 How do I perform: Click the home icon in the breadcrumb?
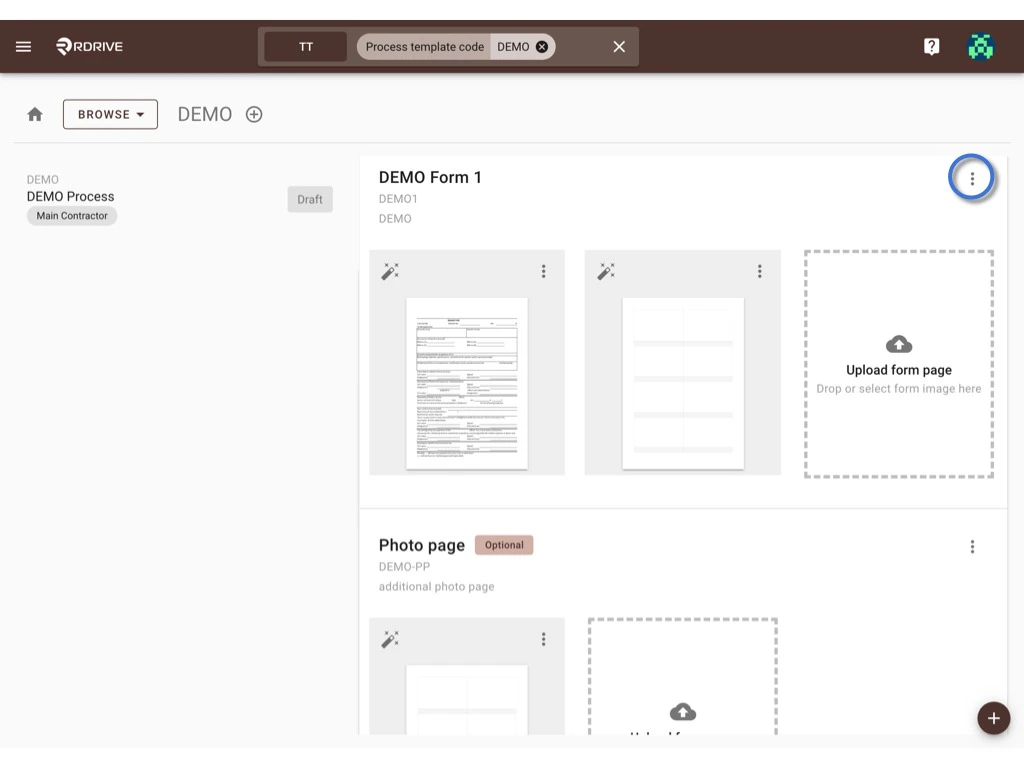coord(34,113)
